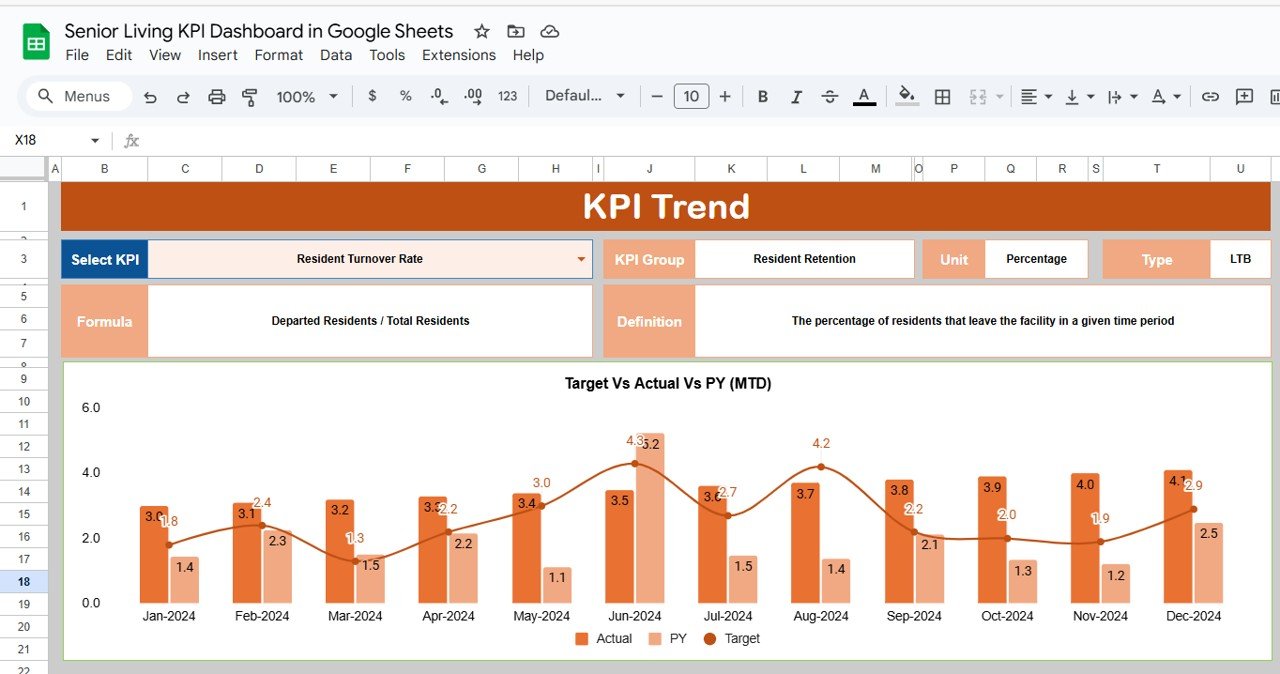Click format as percent button
Image resolution: width=1280 pixels, height=674 pixels.
(405, 96)
